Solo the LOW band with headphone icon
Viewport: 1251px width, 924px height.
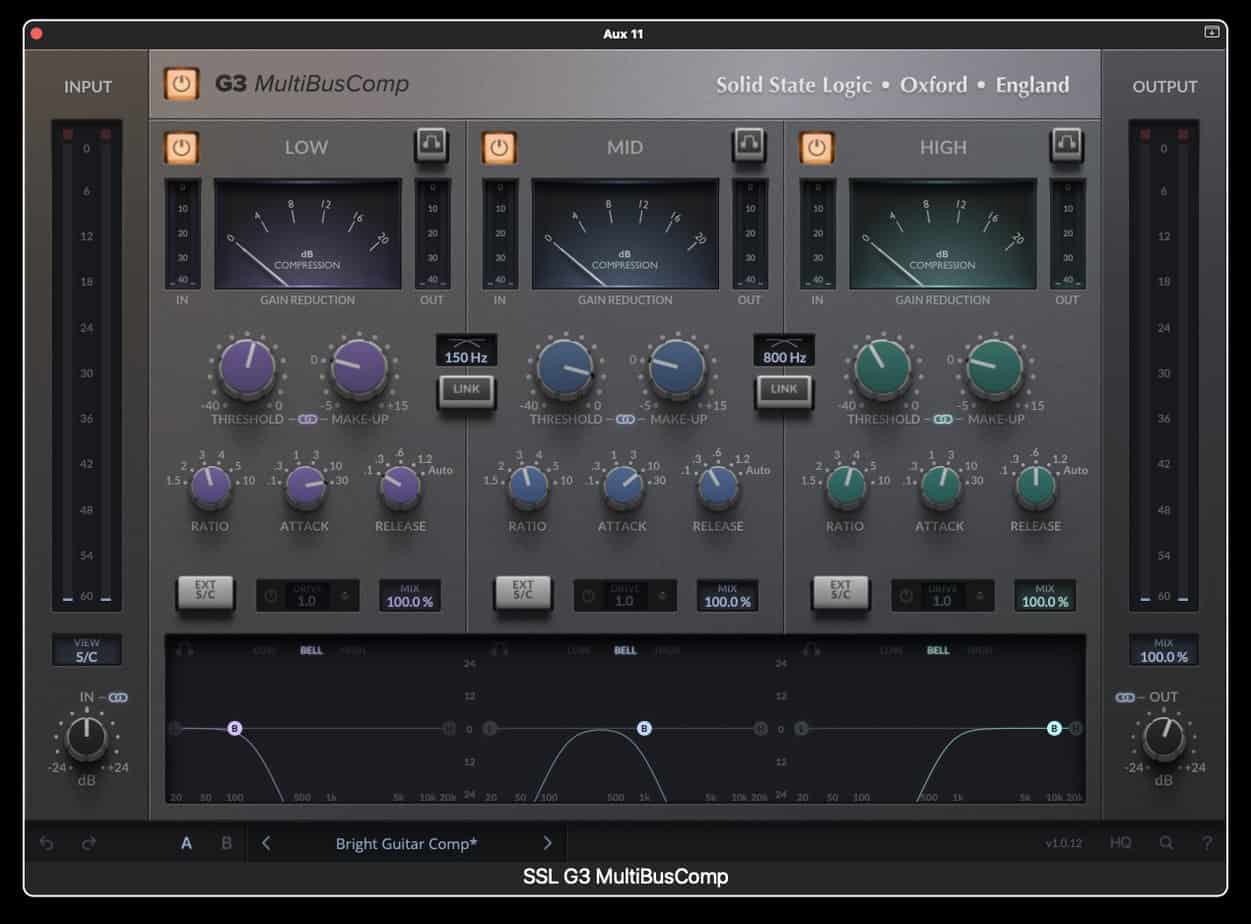pos(431,146)
